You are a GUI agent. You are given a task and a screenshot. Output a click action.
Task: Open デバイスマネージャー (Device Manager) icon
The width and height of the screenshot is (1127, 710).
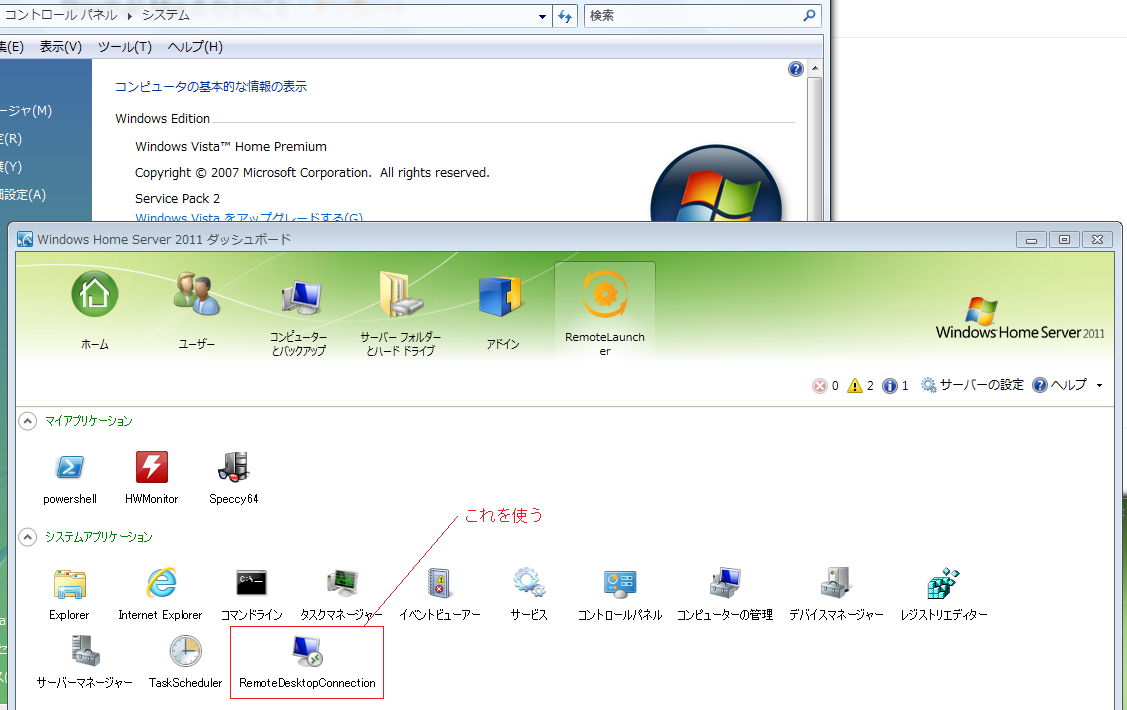tap(836, 594)
